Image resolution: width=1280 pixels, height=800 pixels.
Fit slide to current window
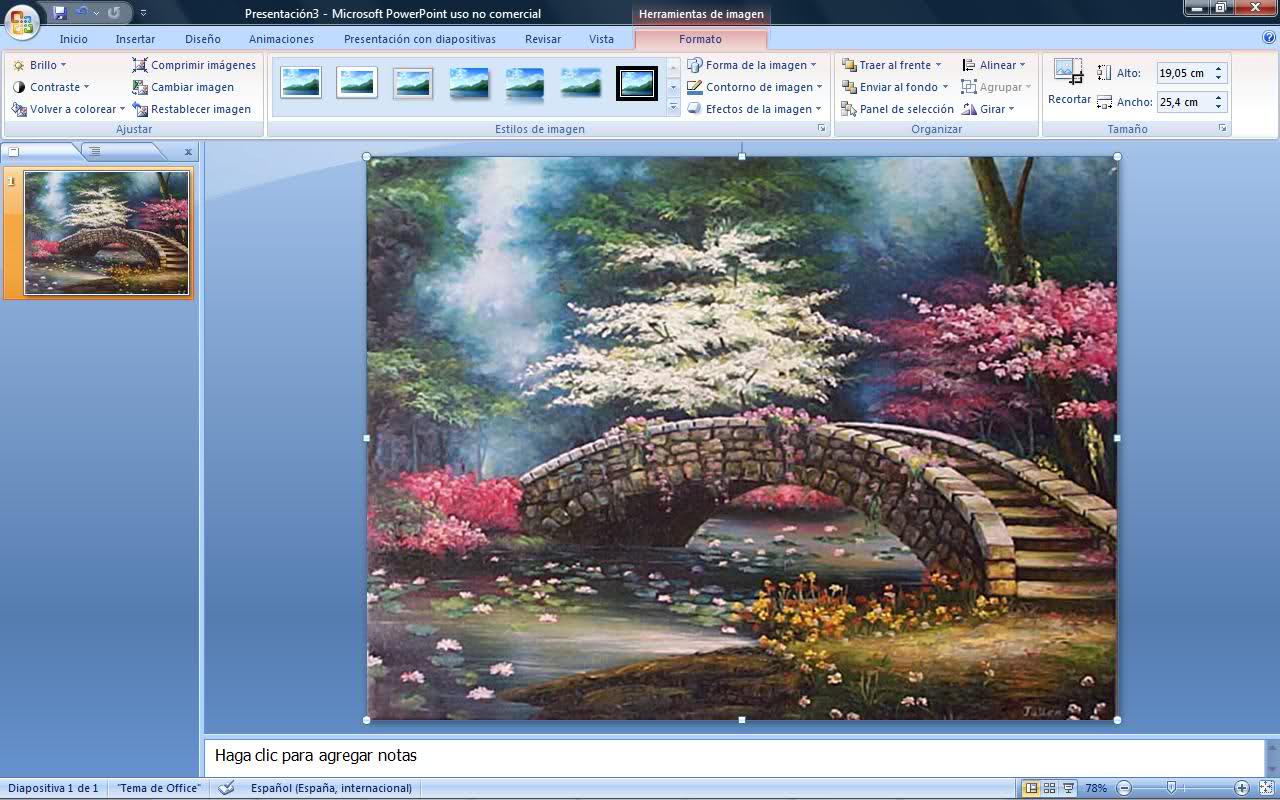pos(1265,788)
